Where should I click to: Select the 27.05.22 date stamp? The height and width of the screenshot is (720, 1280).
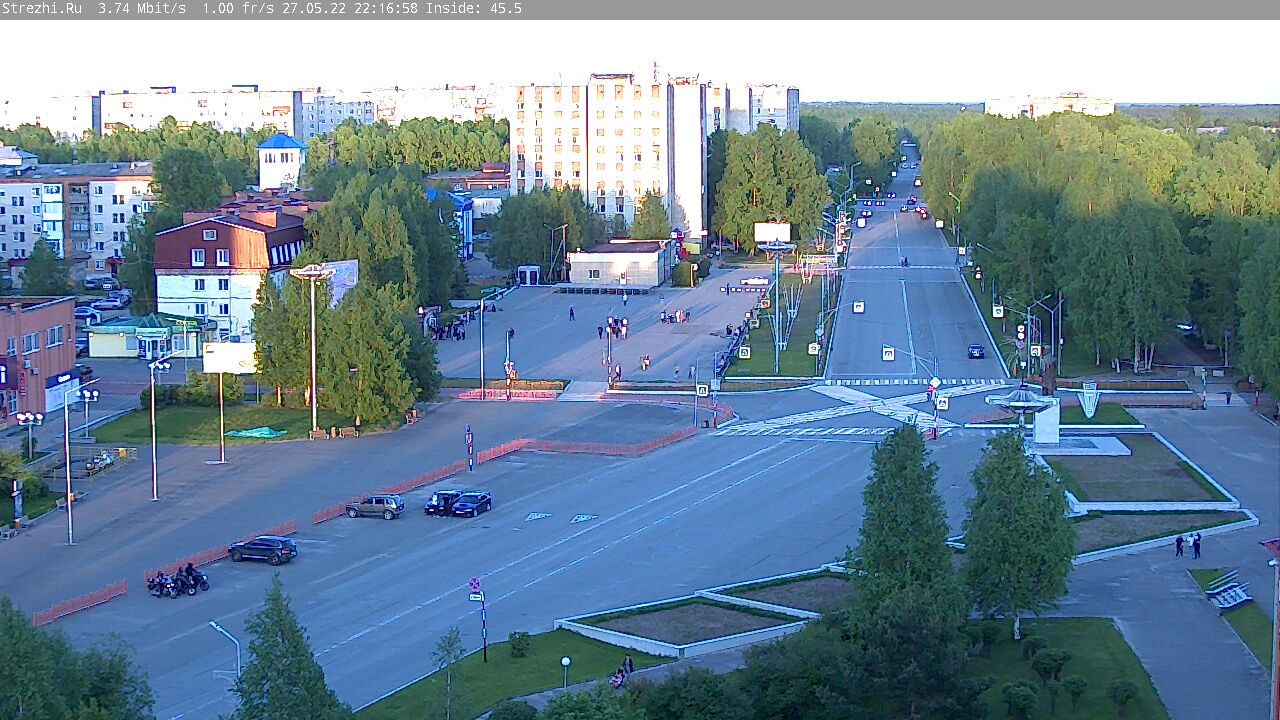tap(313, 9)
